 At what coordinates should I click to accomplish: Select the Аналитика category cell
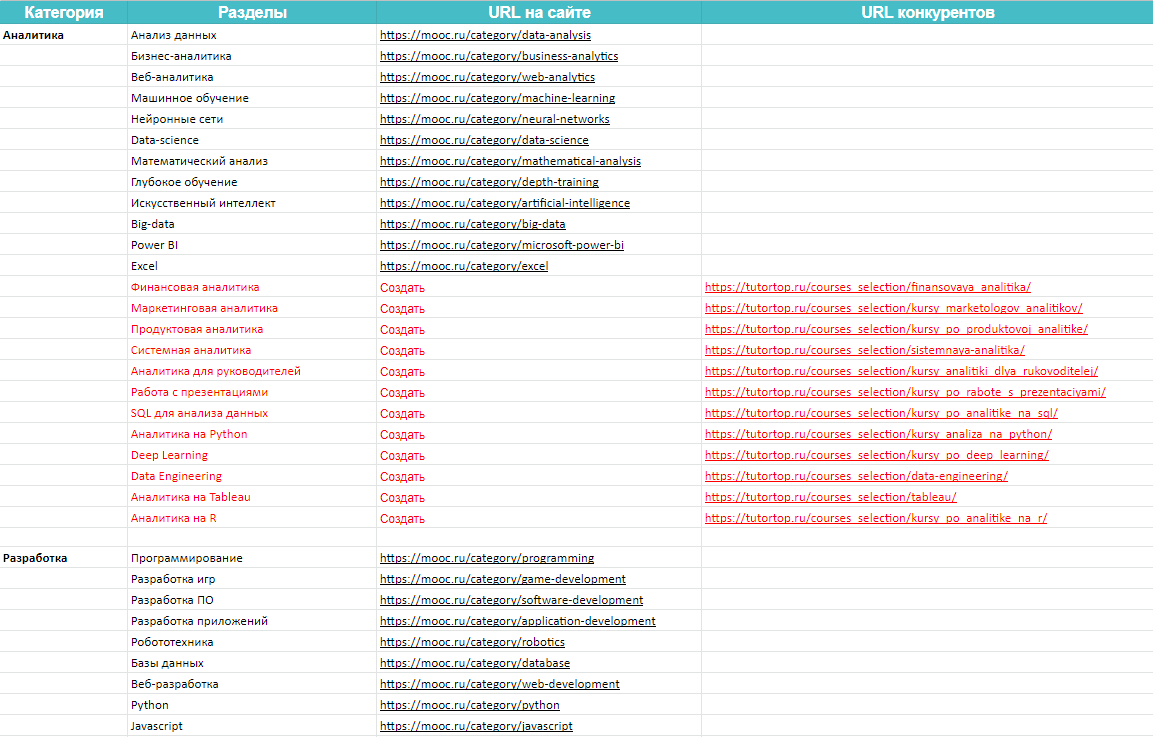(34, 35)
